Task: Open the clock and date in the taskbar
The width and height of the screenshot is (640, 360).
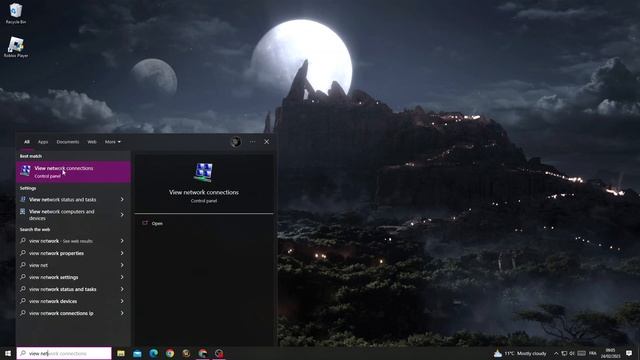Action: tap(611, 353)
